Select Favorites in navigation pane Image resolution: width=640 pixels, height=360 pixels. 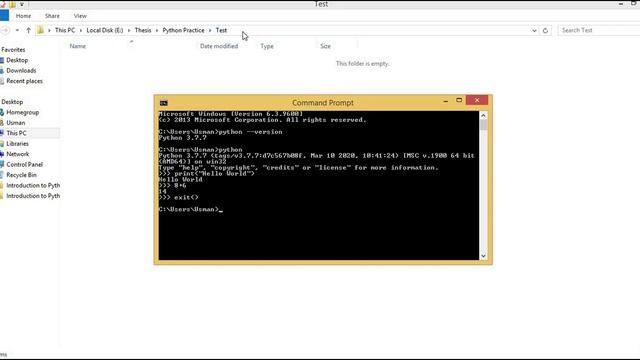coord(13,49)
